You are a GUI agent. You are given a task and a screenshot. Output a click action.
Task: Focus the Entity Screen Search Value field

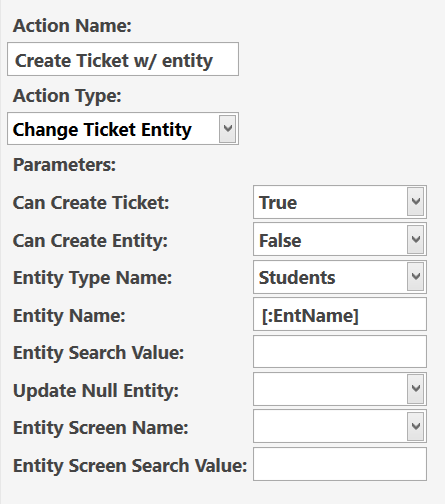click(340, 464)
